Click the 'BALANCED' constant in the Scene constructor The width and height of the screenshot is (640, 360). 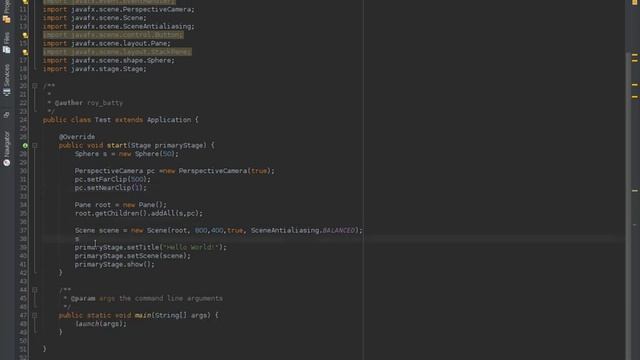click(339, 231)
